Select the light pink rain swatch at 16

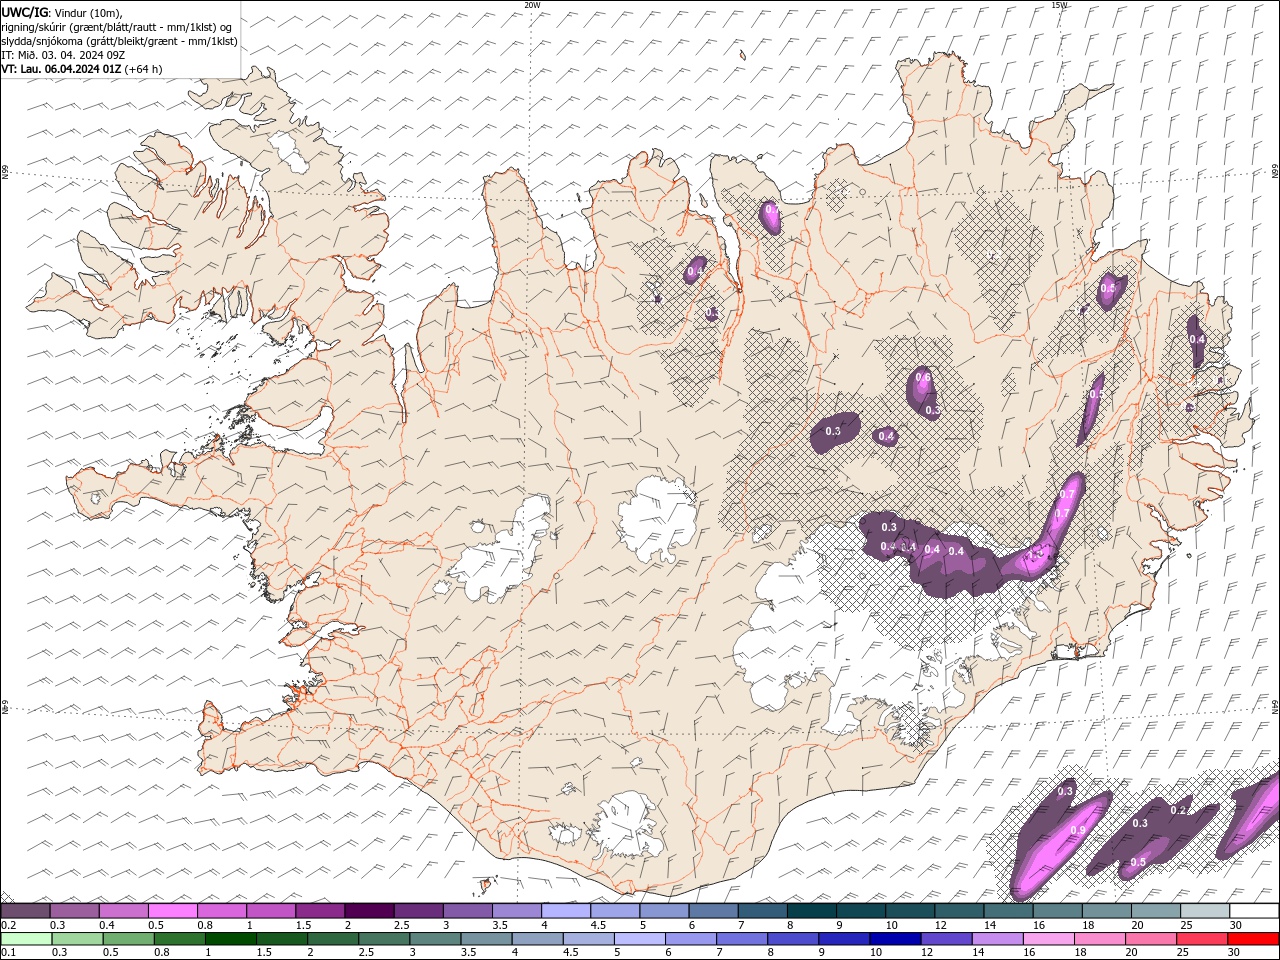coord(1049,939)
